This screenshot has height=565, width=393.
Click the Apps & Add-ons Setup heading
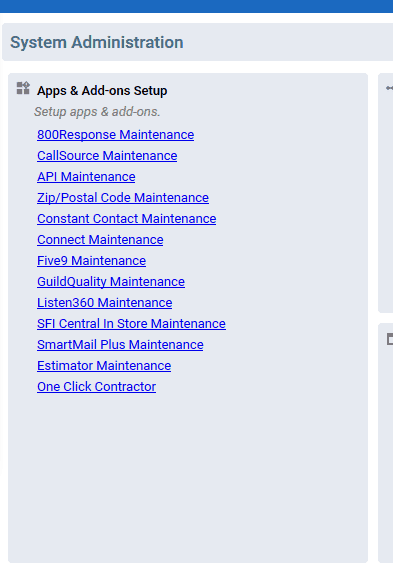(x=102, y=91)
